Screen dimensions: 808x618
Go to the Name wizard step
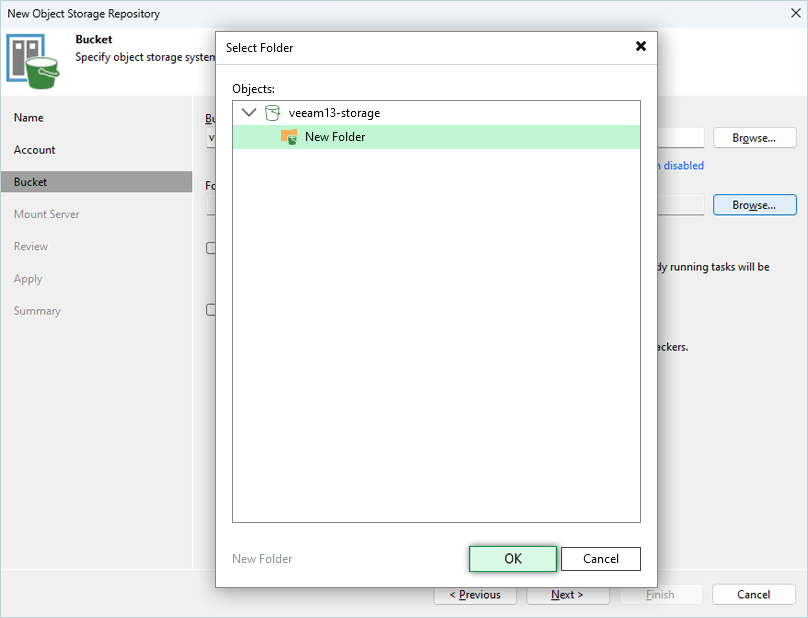tap(29, 118)
